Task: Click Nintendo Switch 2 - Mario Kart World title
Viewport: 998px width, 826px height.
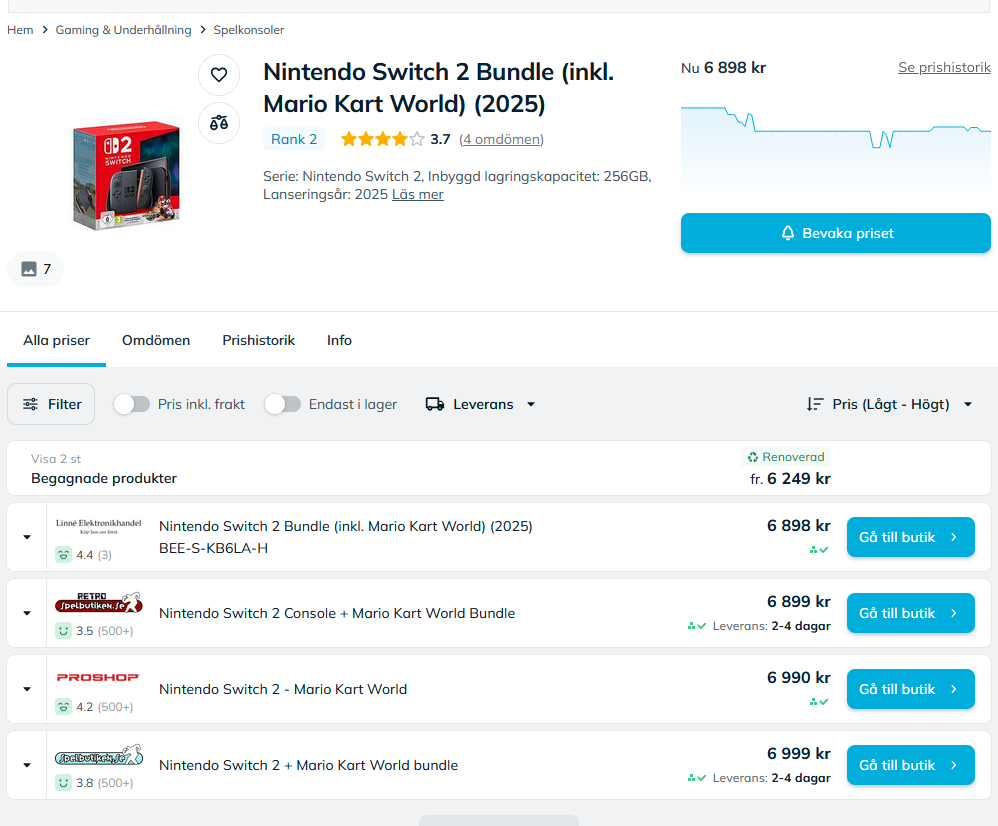Action: coord(283,689)
